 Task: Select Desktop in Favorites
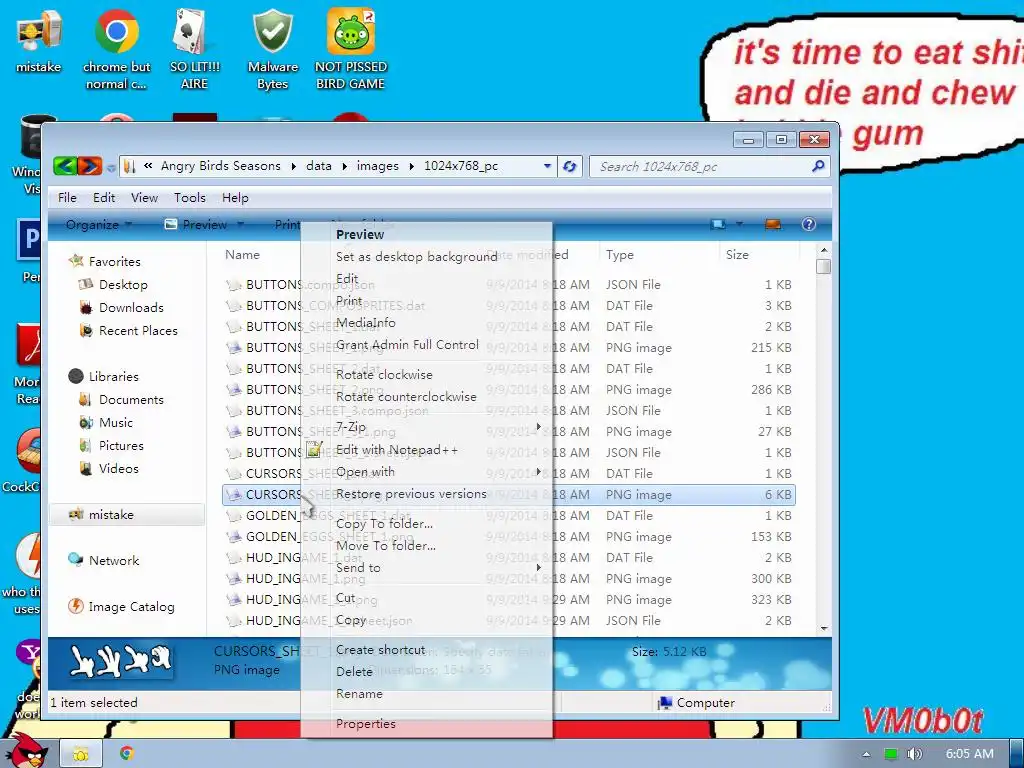[123, 285]
